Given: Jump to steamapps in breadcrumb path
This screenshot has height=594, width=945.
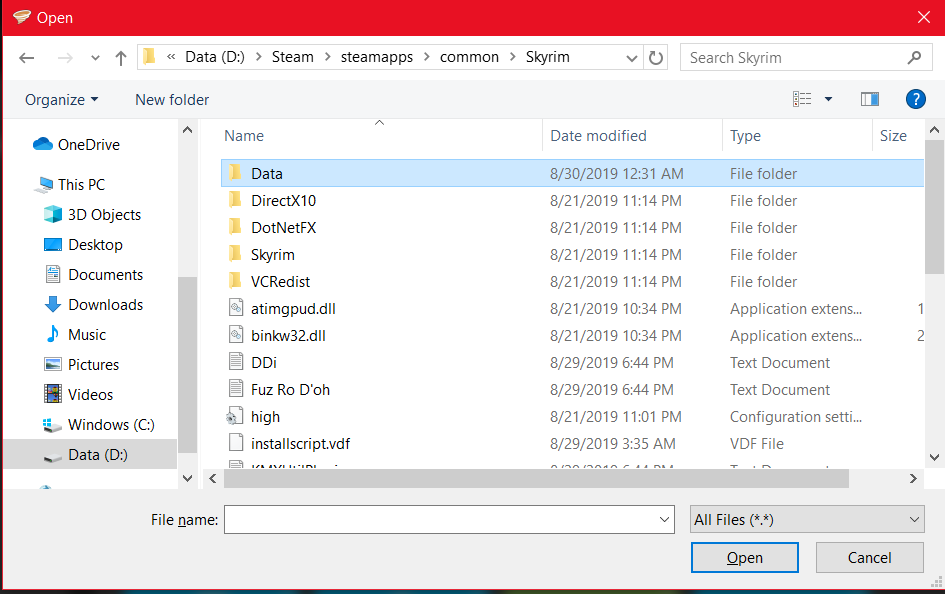Looking at the screenshot, I should pos(377,57).
